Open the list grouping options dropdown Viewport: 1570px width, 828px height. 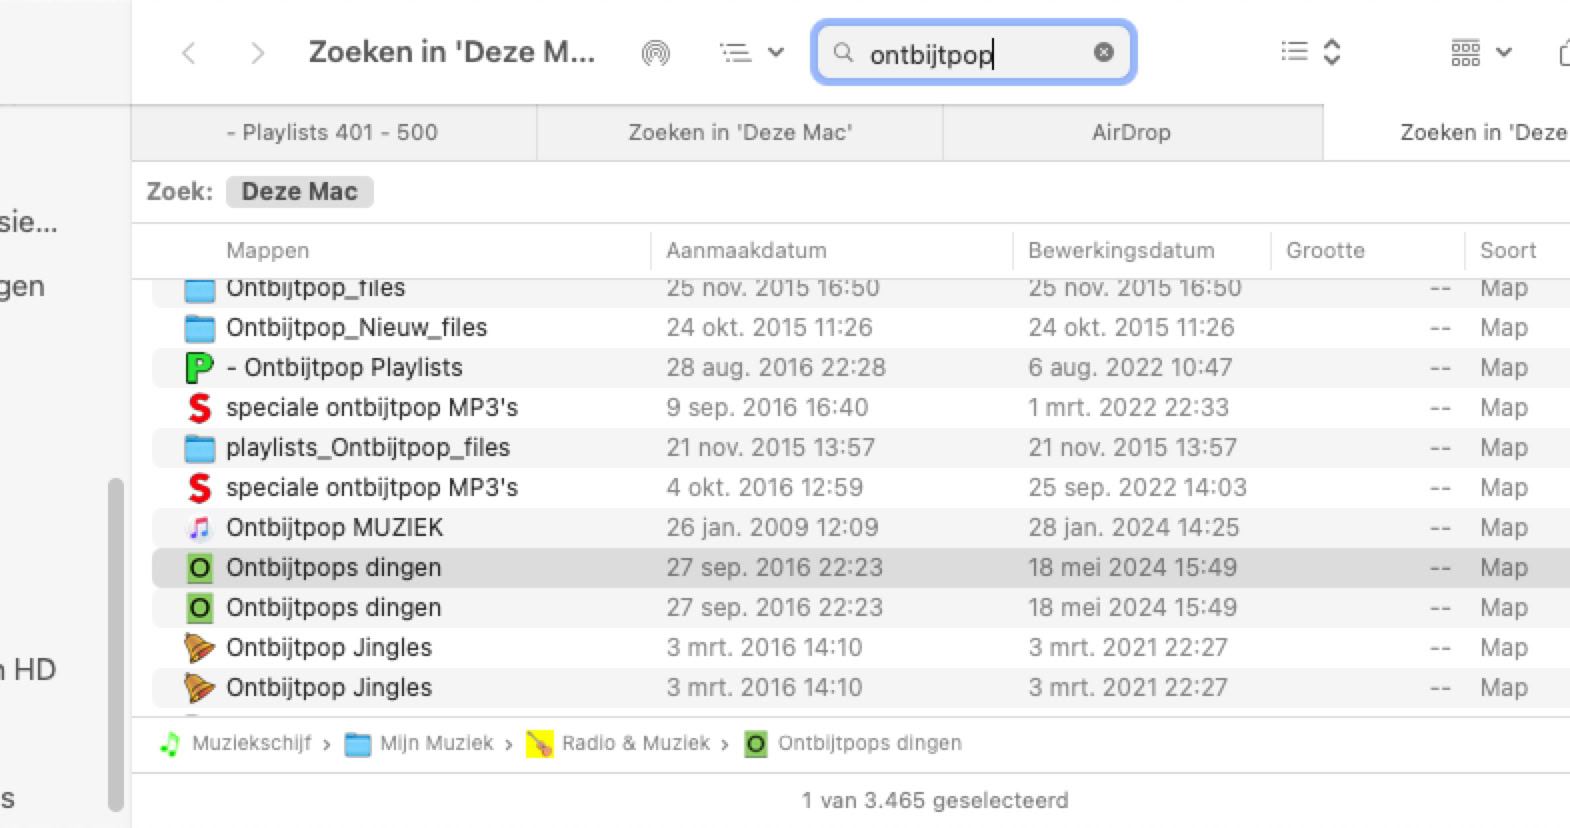click(x=752, y=53)
